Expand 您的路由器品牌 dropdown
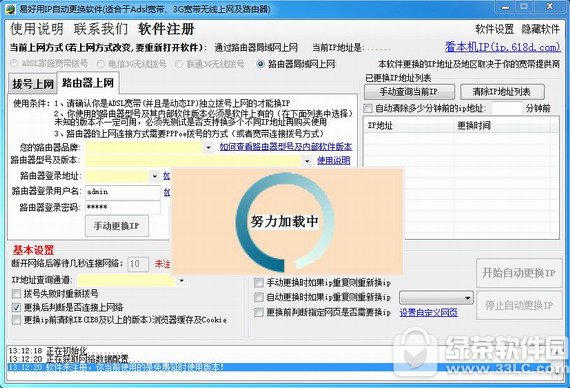570x388 pixels. pos(208,147)
